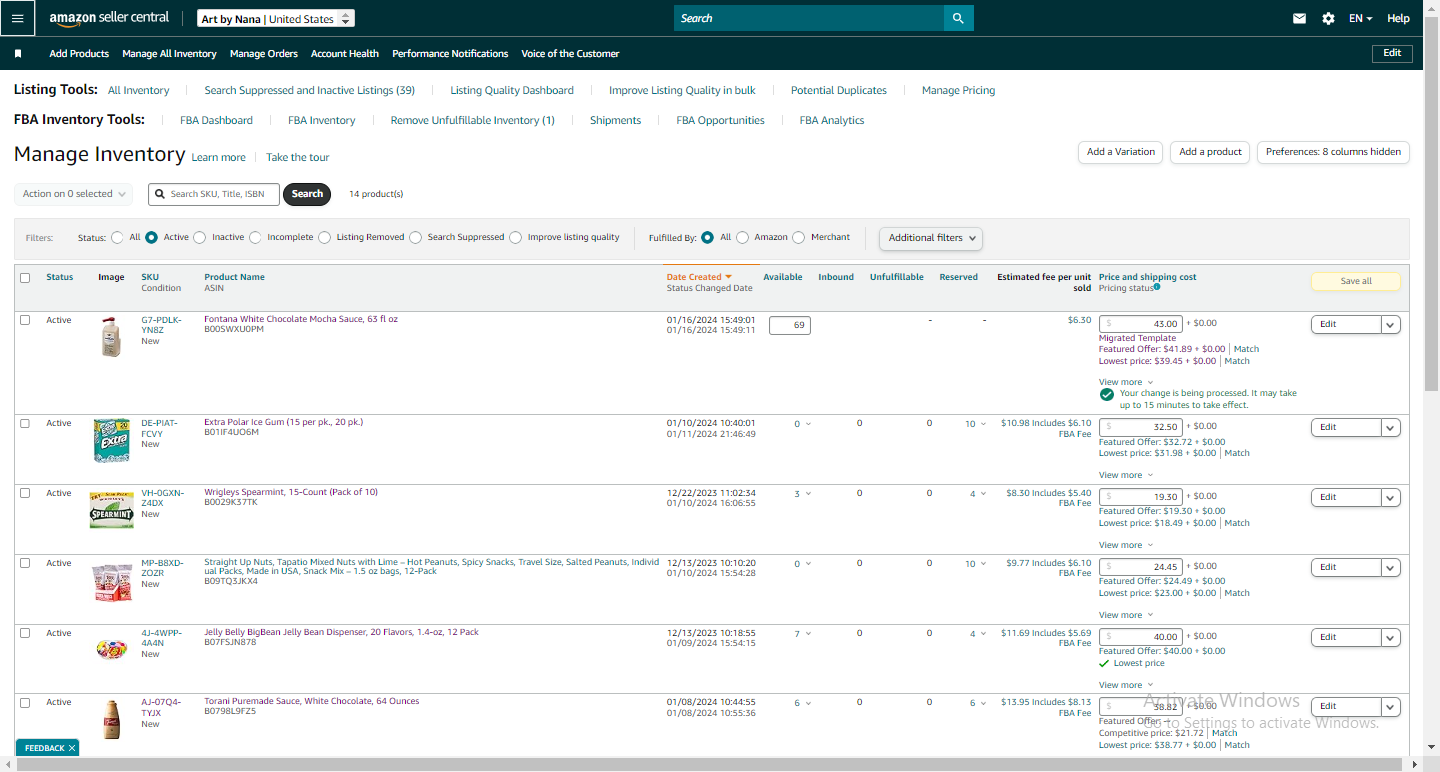
Task: Click the Take the tour link
Action: click(297, 157)
